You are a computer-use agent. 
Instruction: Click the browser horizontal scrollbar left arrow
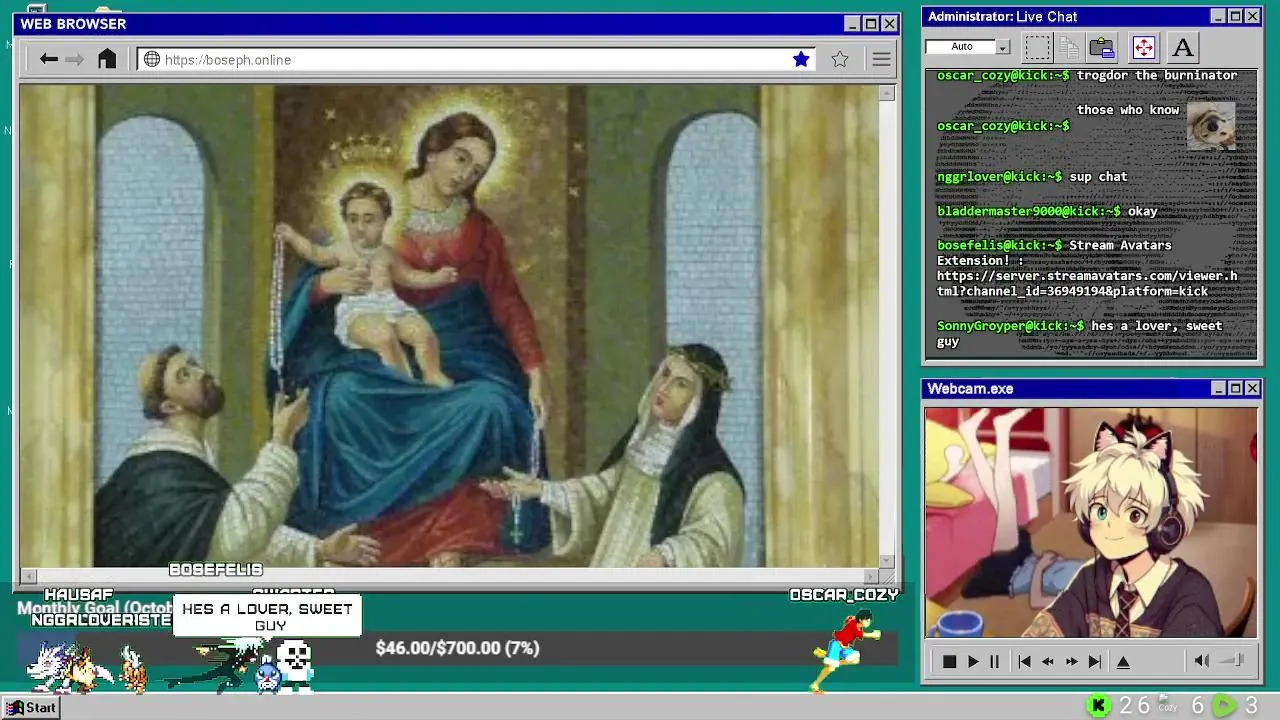[29, 576]
